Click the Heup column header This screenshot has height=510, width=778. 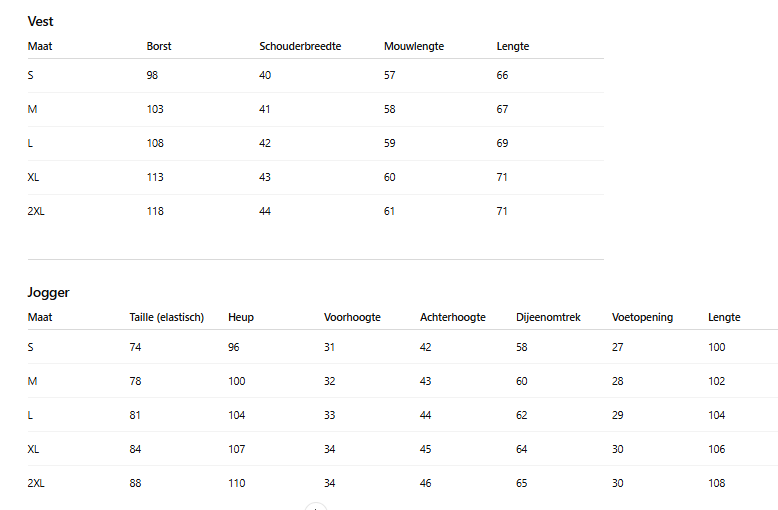click(241, 318)
